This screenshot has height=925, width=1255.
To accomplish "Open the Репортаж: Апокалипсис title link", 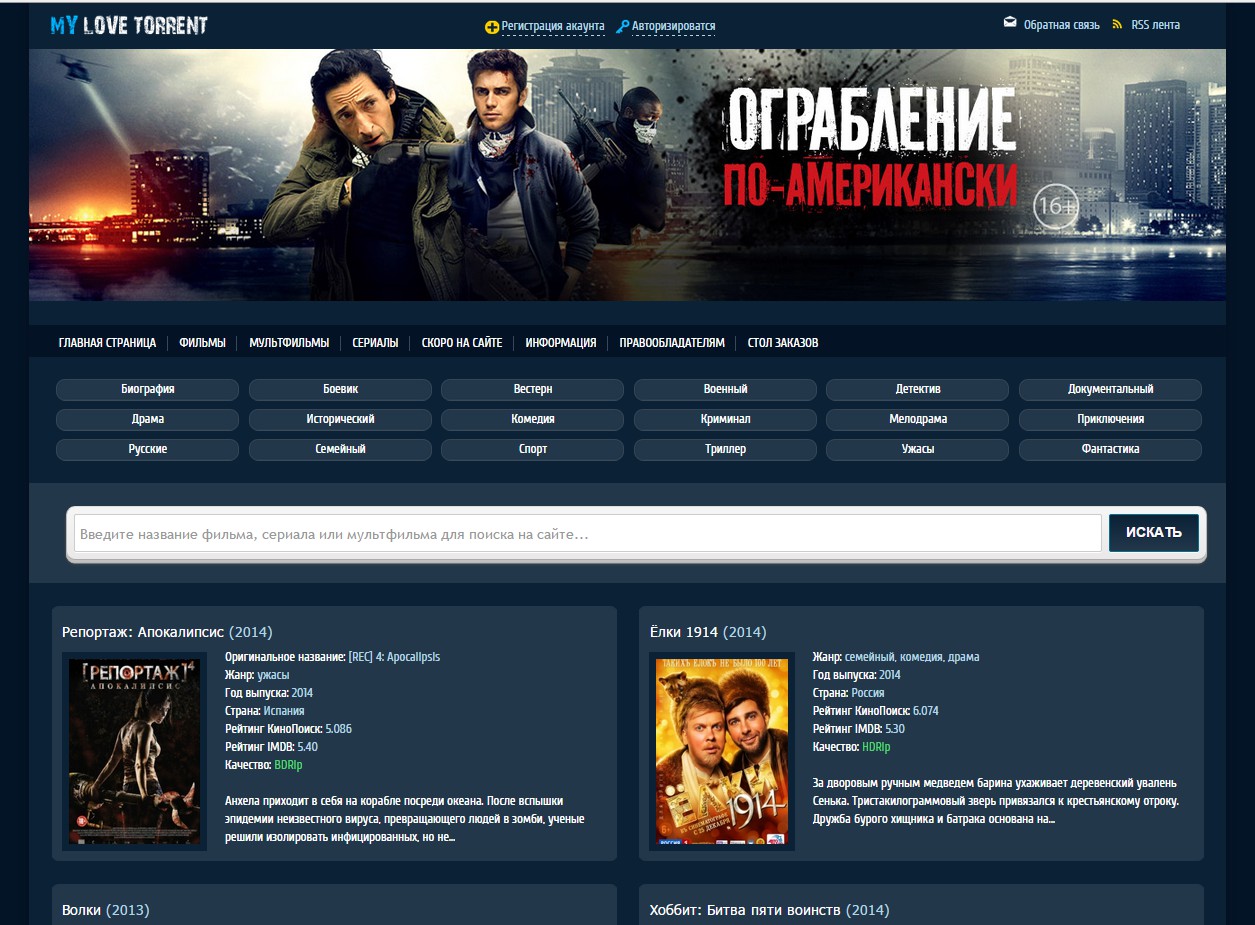I will tap(167, 632).
